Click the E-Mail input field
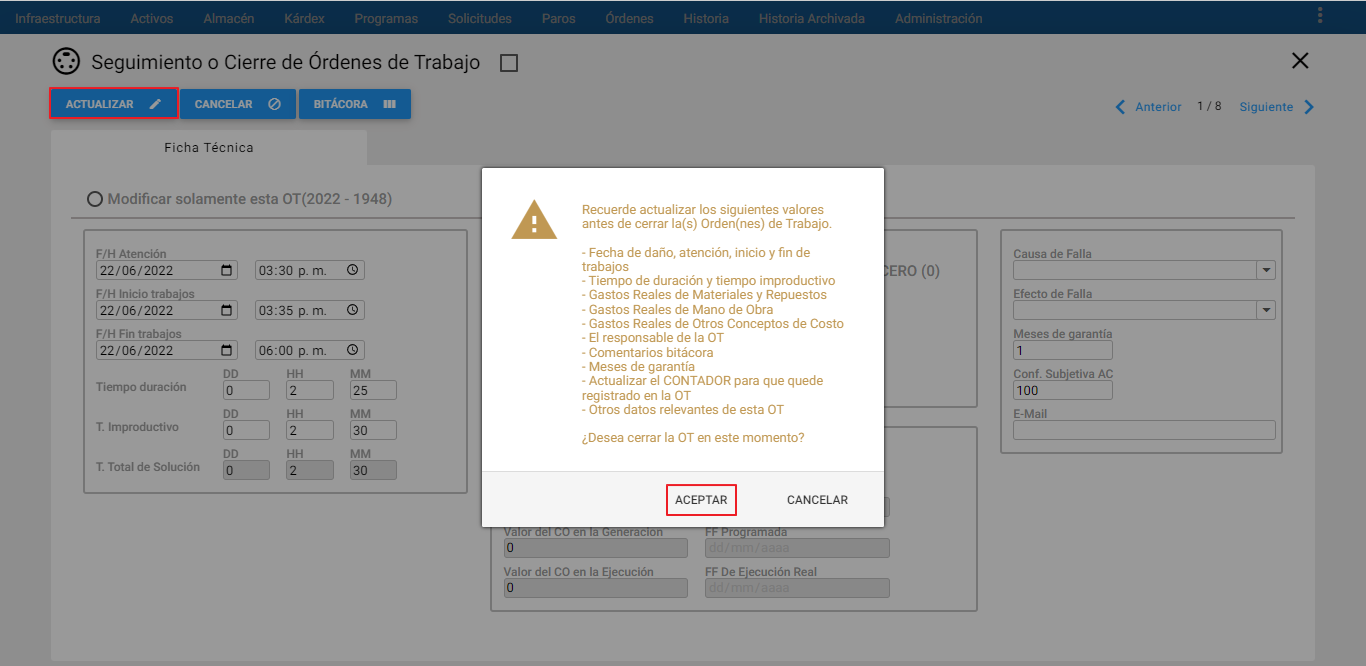 click(x=1144, y=430)
